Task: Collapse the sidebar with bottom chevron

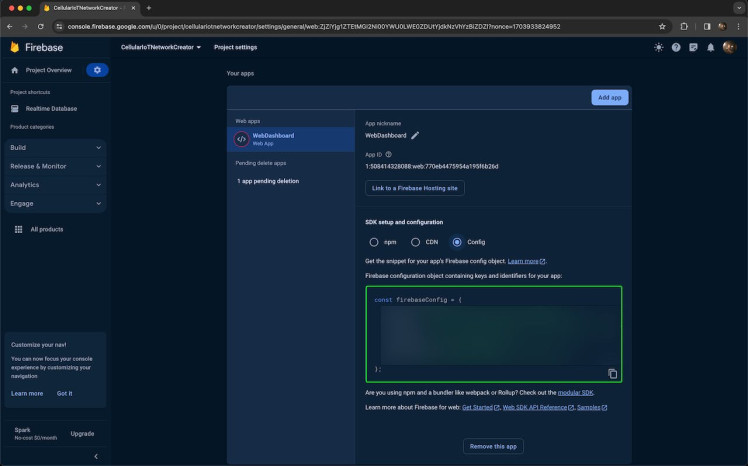Action: (96, 456)
